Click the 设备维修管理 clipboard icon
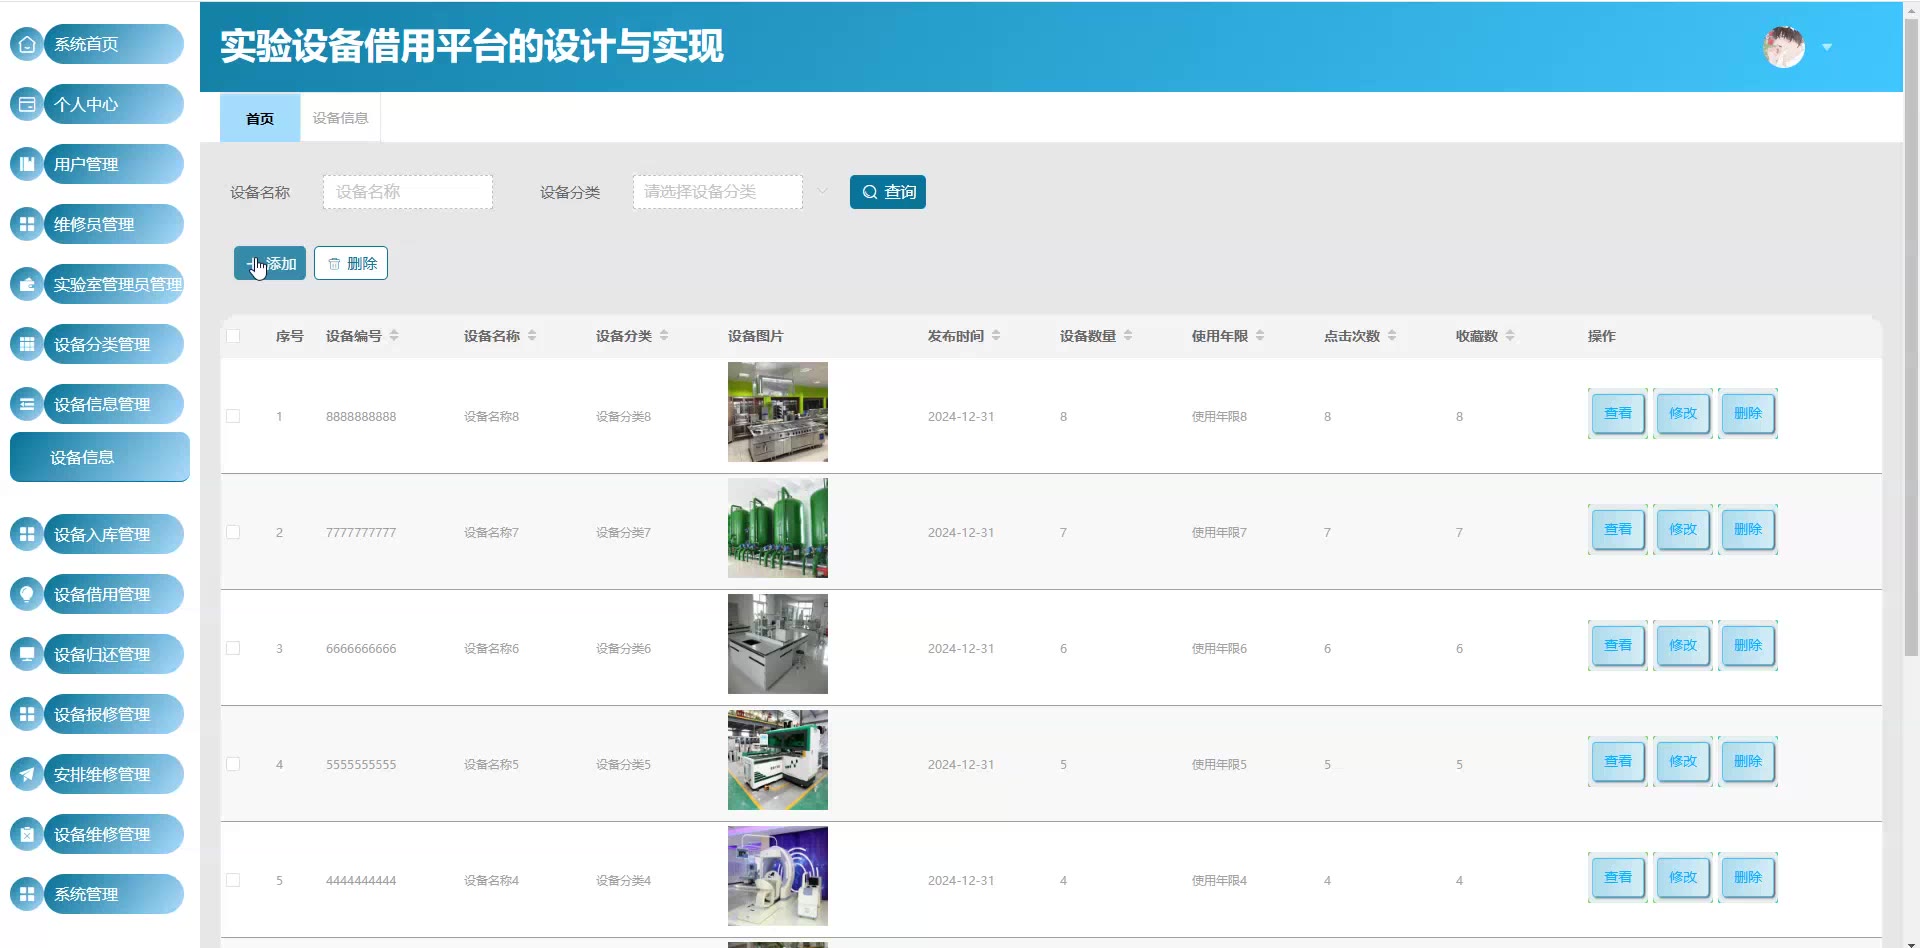The image size is (1920, 948). click(27, 834)
